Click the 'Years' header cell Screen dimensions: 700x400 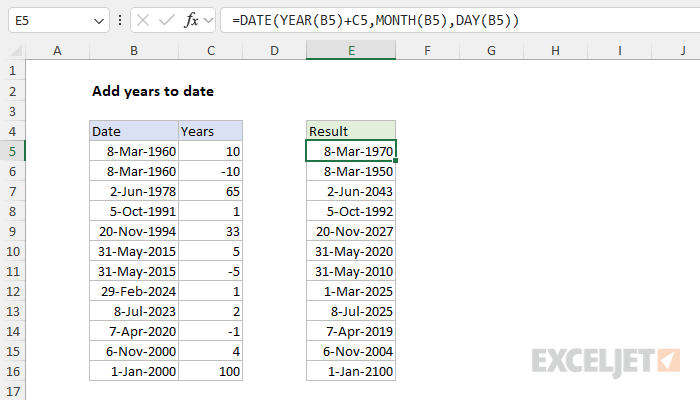[211, 131]
